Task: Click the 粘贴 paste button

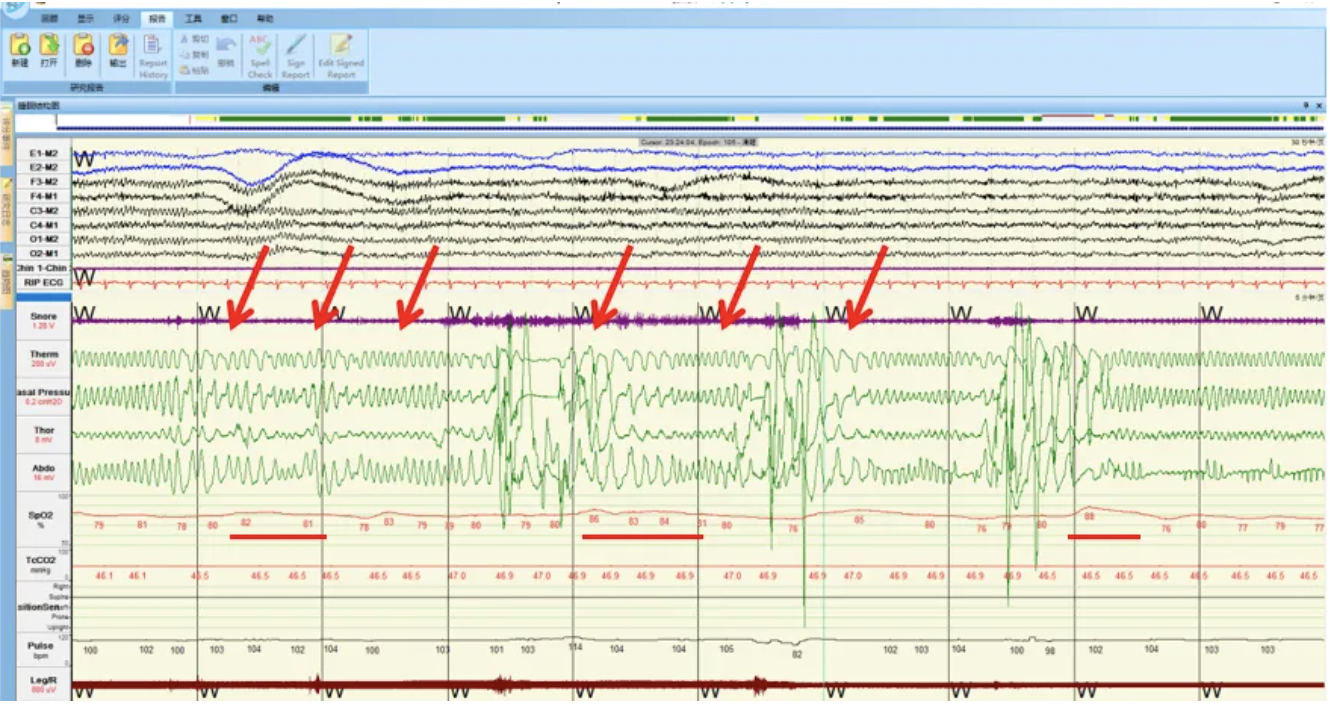Action: pos(195,70)
